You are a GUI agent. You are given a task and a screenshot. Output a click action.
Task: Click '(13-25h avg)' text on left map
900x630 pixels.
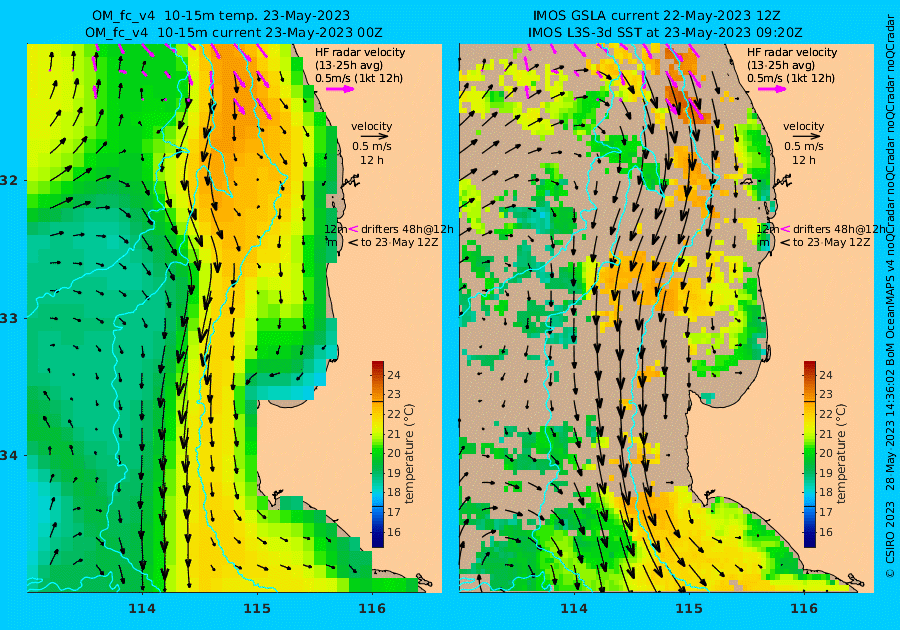pyautogui.click(x=349, y=65)
